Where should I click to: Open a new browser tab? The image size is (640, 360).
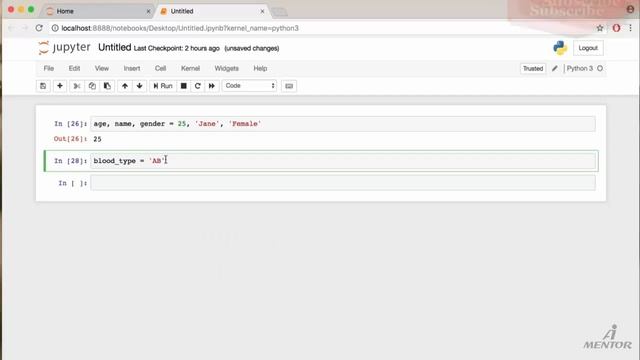pyautogui.click(x=280, y=12)
